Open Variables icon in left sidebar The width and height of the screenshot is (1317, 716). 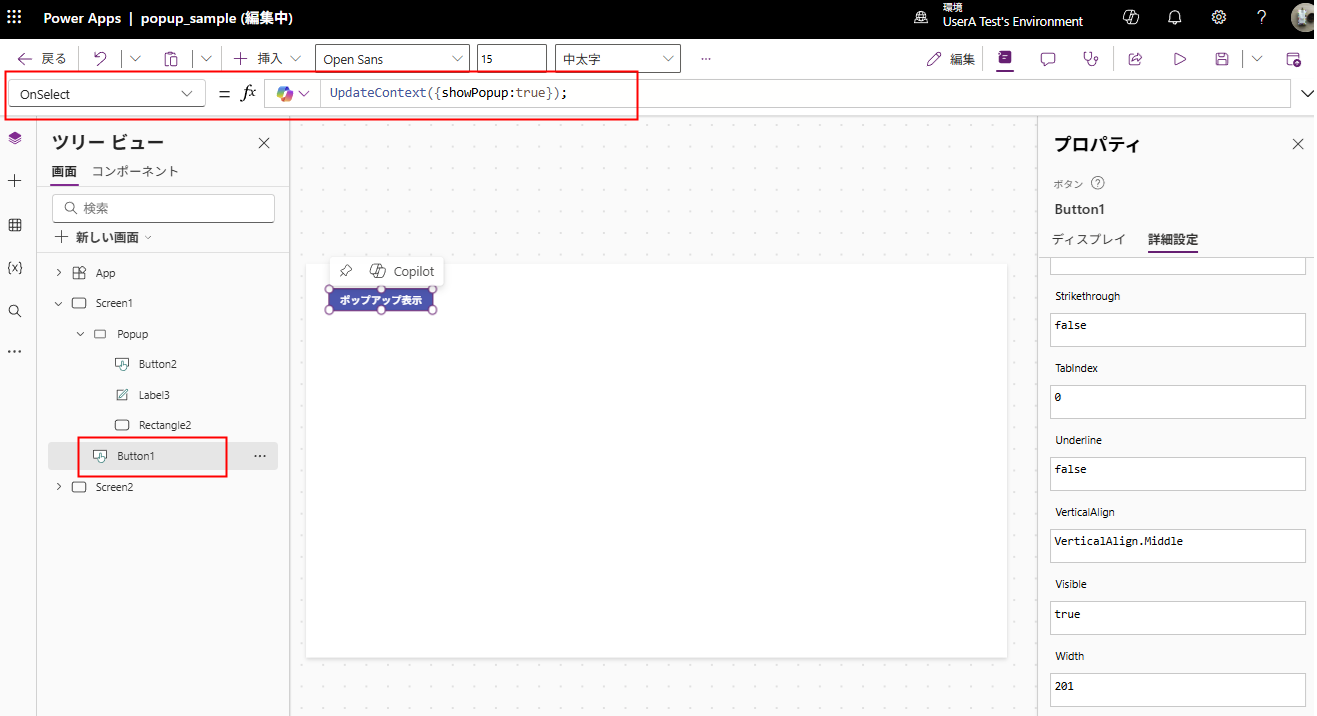coord(15,268)
